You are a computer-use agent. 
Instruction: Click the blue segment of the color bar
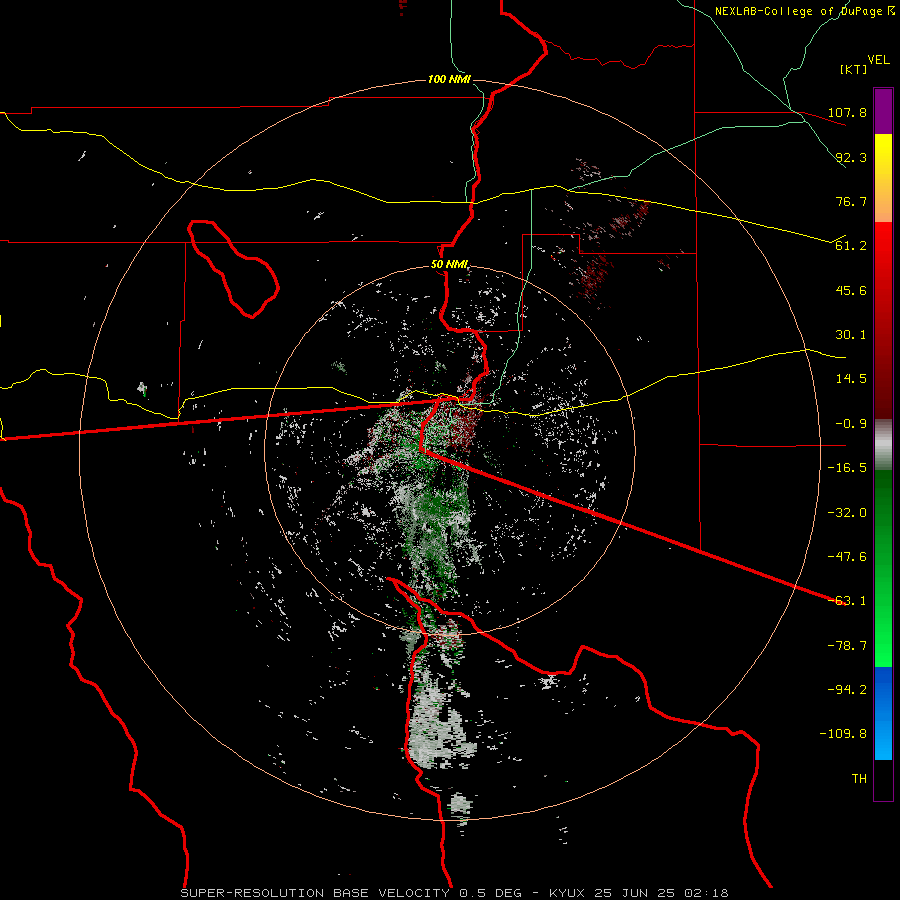pyautogui.click(x=883, y=713)
